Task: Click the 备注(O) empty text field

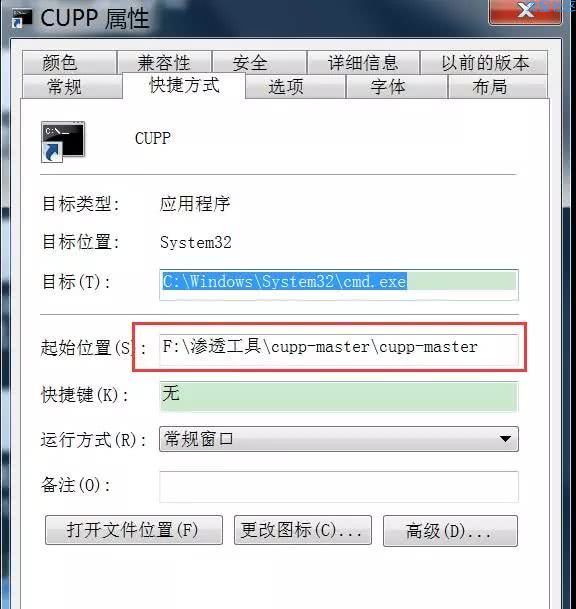Action: tap(339, 486)
